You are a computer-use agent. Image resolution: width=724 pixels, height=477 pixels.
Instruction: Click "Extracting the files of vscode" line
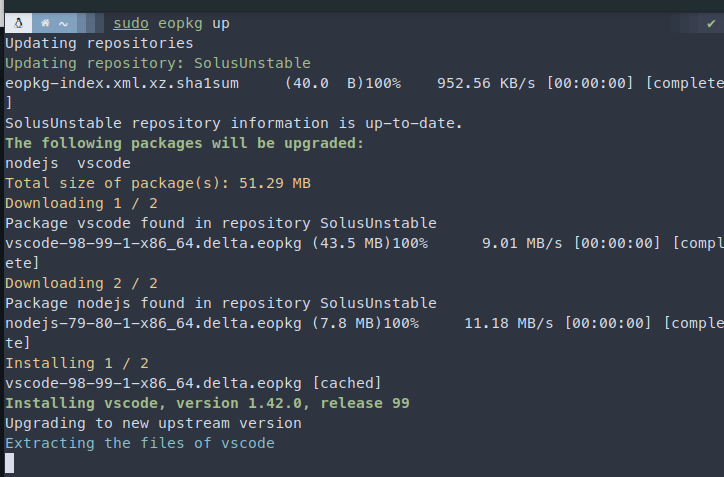[140, 443]
